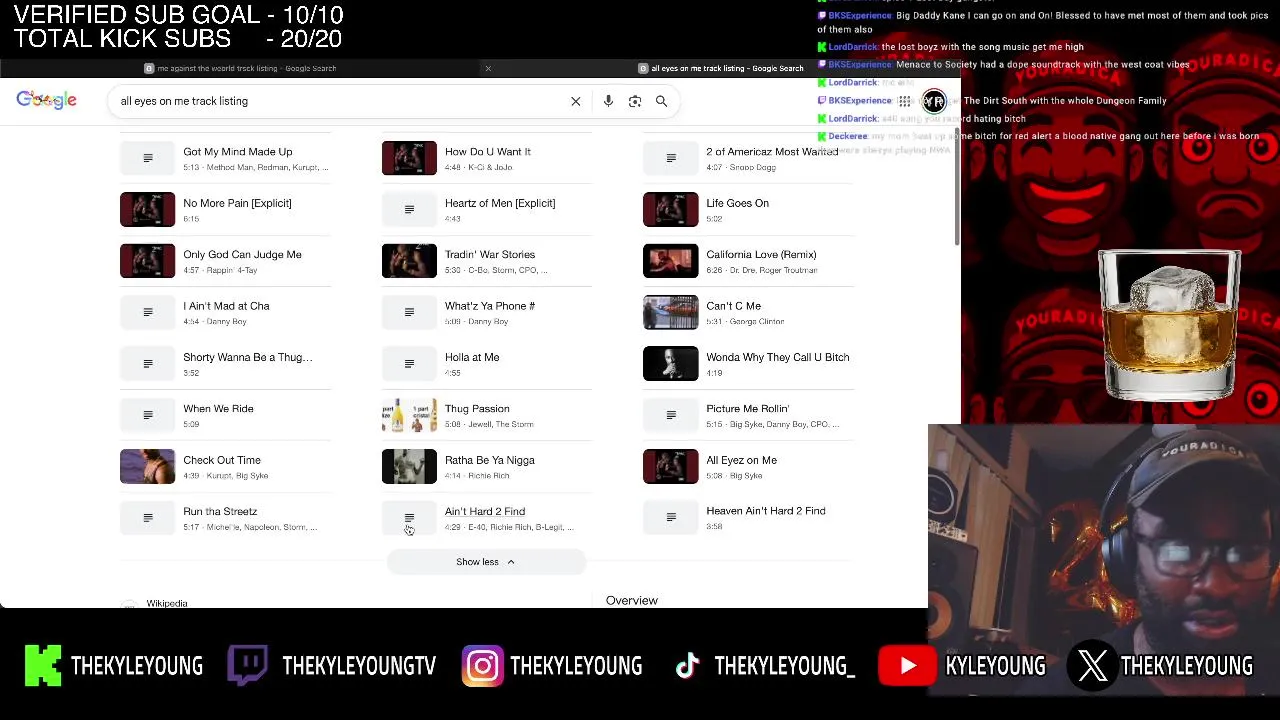The width and height of the screenshot is (1280, 720).
Task: Open the Google logo home link
Action: [x=46, y=100]
